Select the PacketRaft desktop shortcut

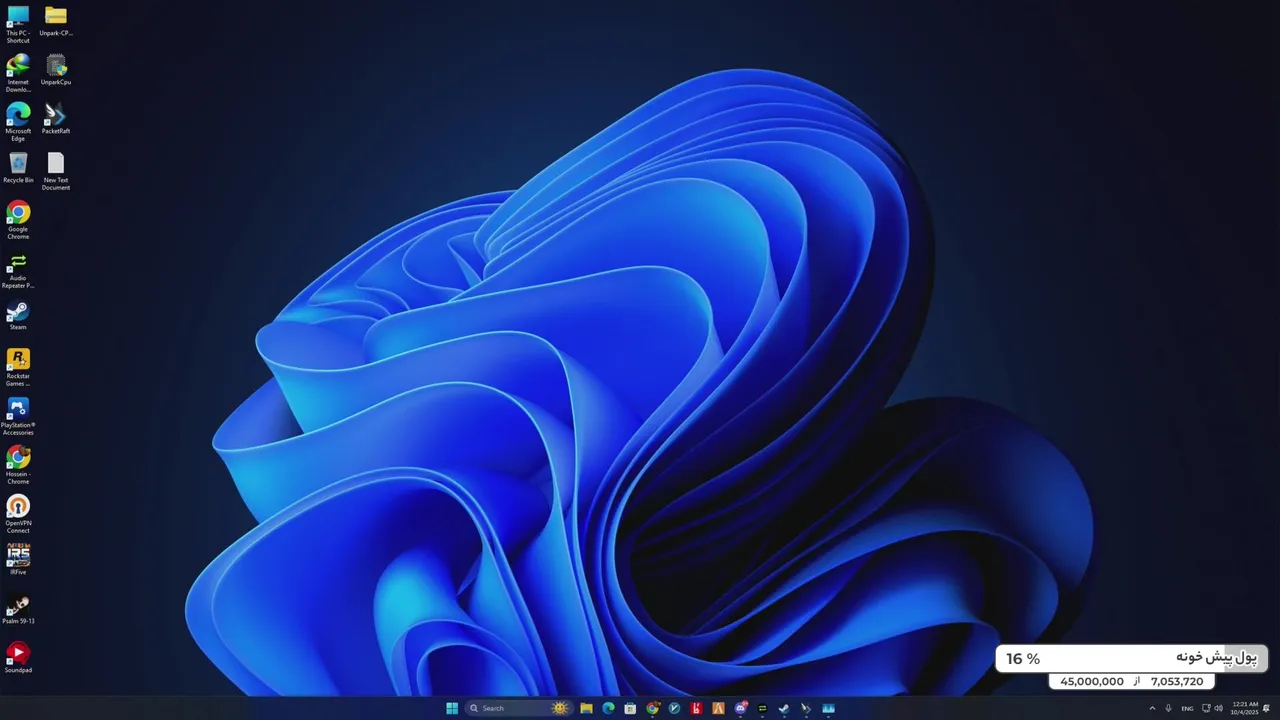(56, 119)
